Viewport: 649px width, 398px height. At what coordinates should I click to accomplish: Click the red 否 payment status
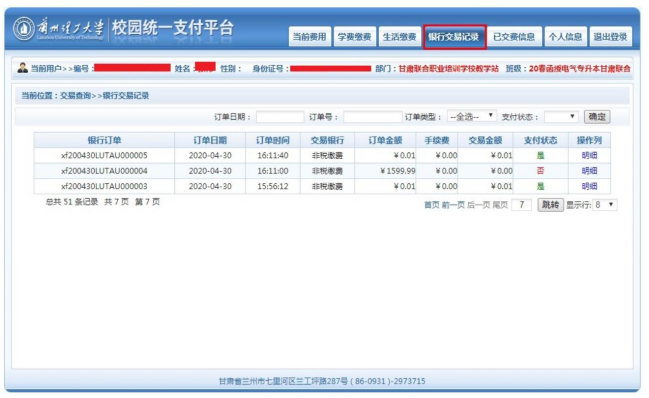click(541, 171)
